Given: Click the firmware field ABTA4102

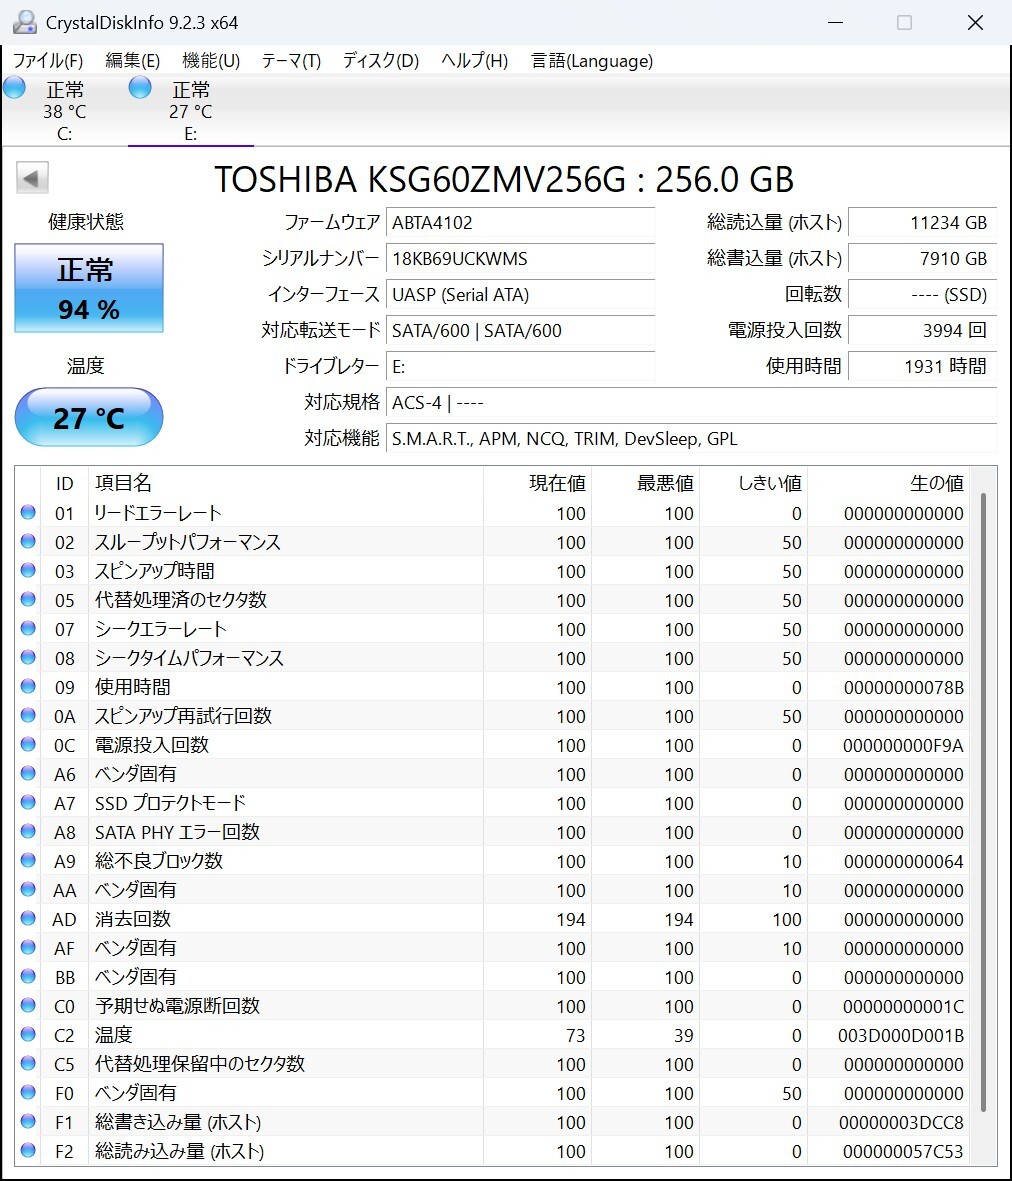Looking at the screenshot, I should click(520, 222).
